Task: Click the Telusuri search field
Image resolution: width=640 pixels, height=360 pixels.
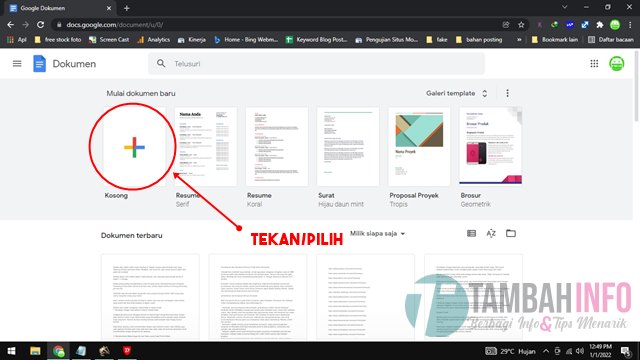Action: [316, 64]
